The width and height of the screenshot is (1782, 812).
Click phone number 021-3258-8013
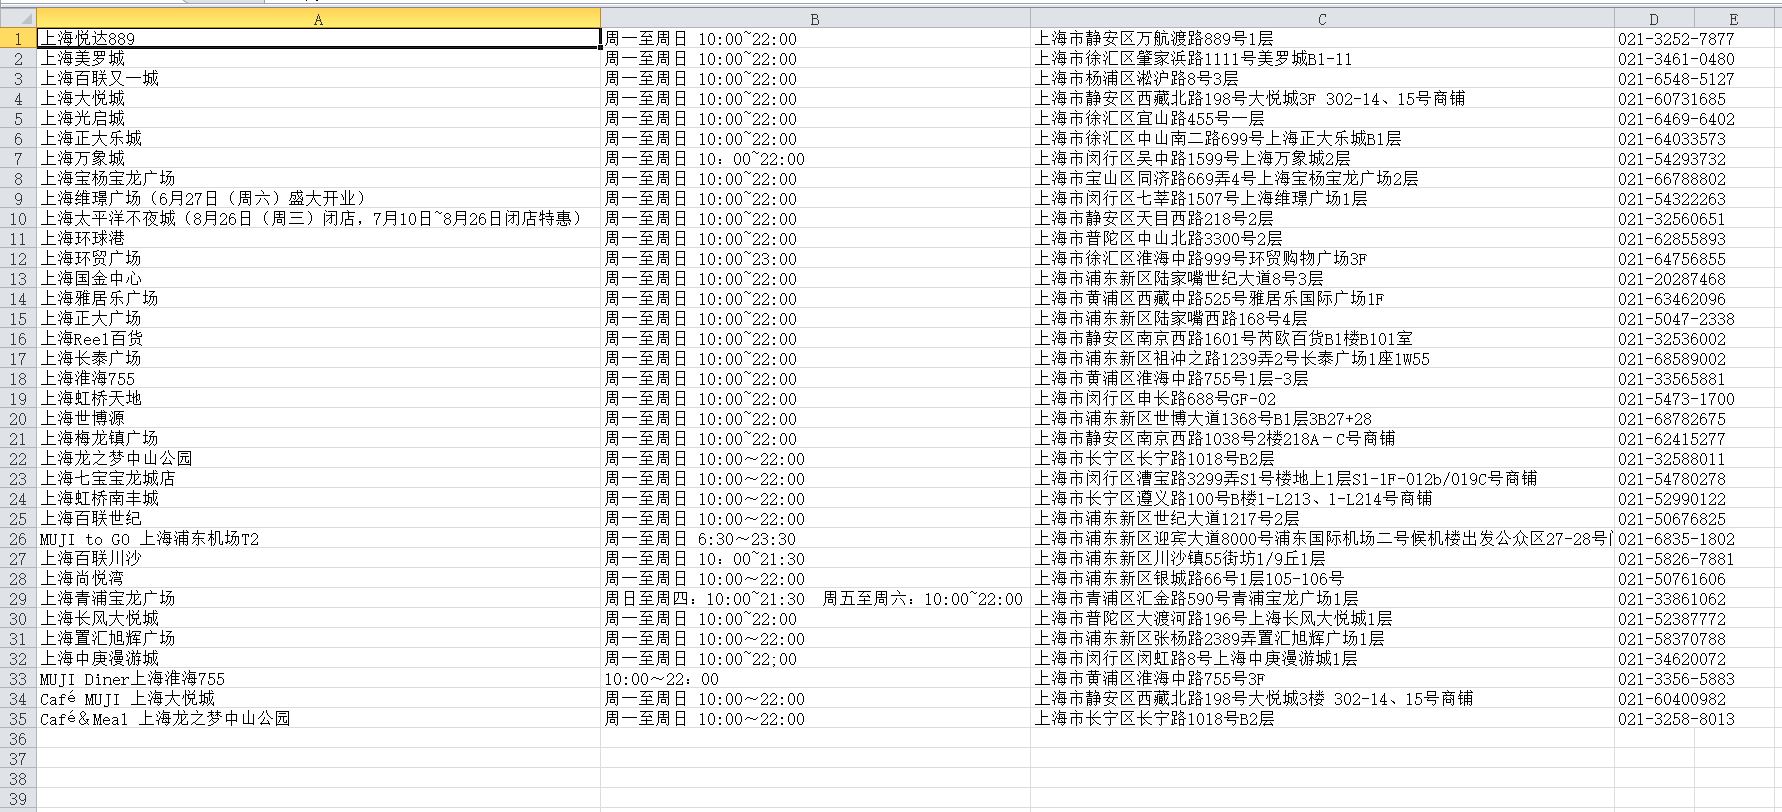click(x=1676, y=719)
